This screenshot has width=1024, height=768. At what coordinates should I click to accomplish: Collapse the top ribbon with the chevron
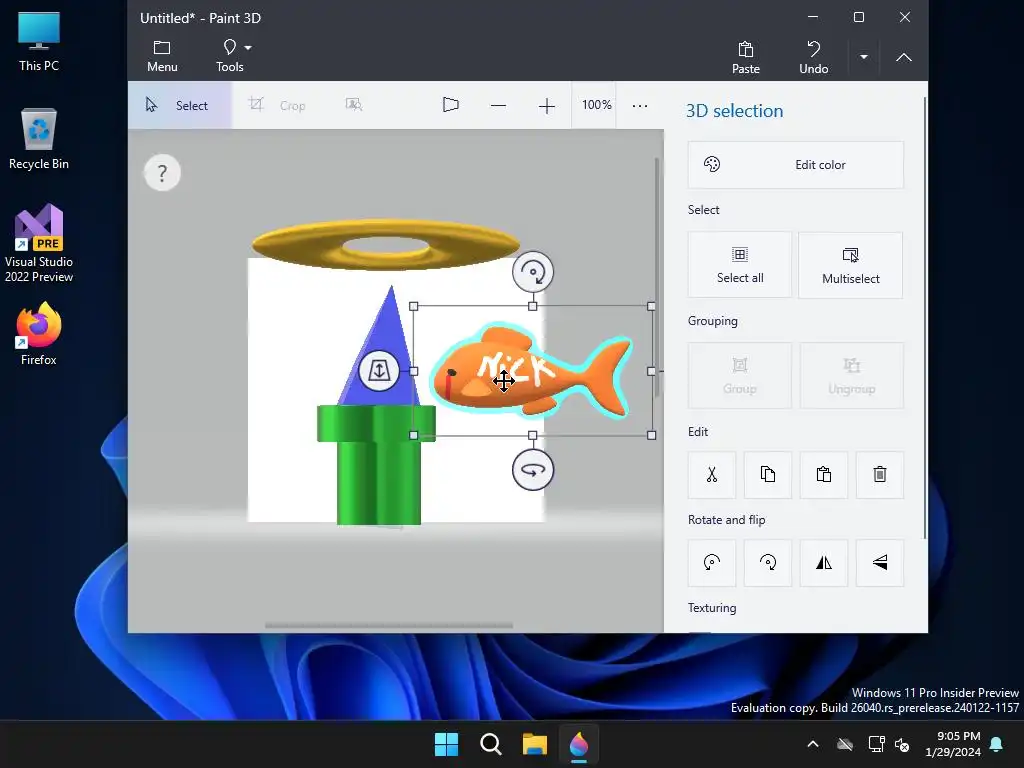(x=904, y=57)
